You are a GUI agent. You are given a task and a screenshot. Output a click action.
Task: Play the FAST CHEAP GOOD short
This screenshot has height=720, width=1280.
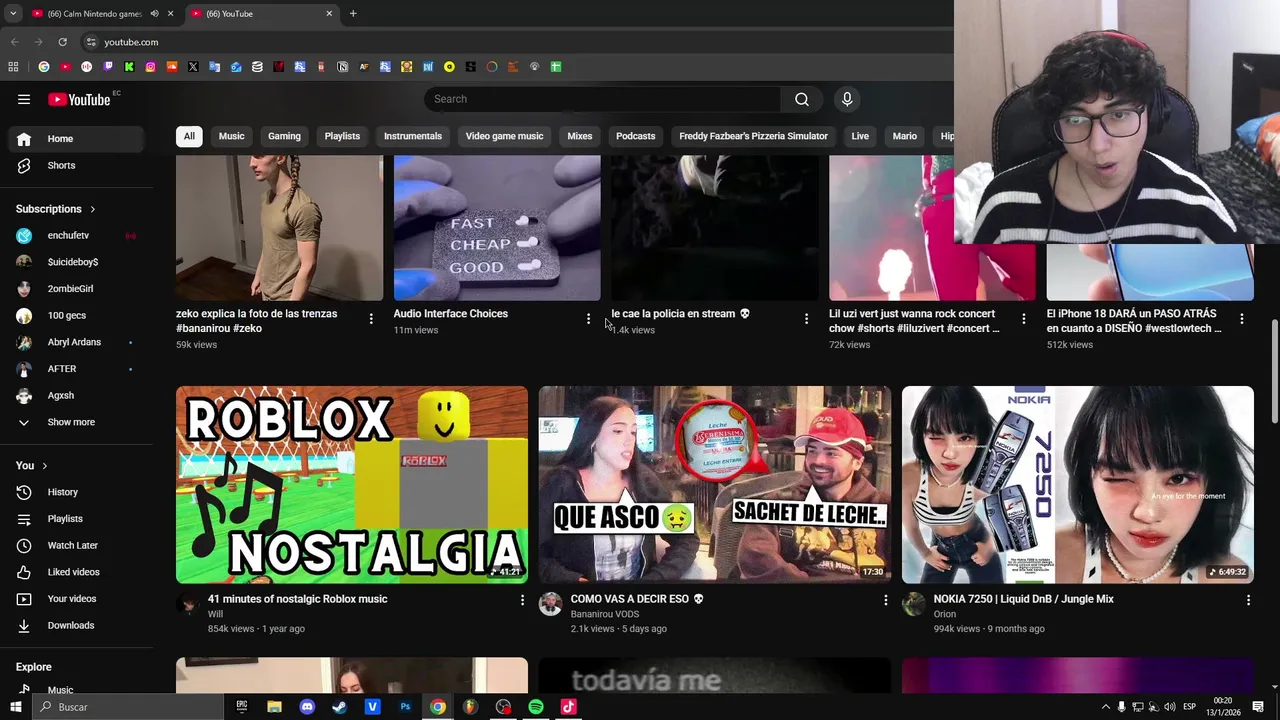497,228
